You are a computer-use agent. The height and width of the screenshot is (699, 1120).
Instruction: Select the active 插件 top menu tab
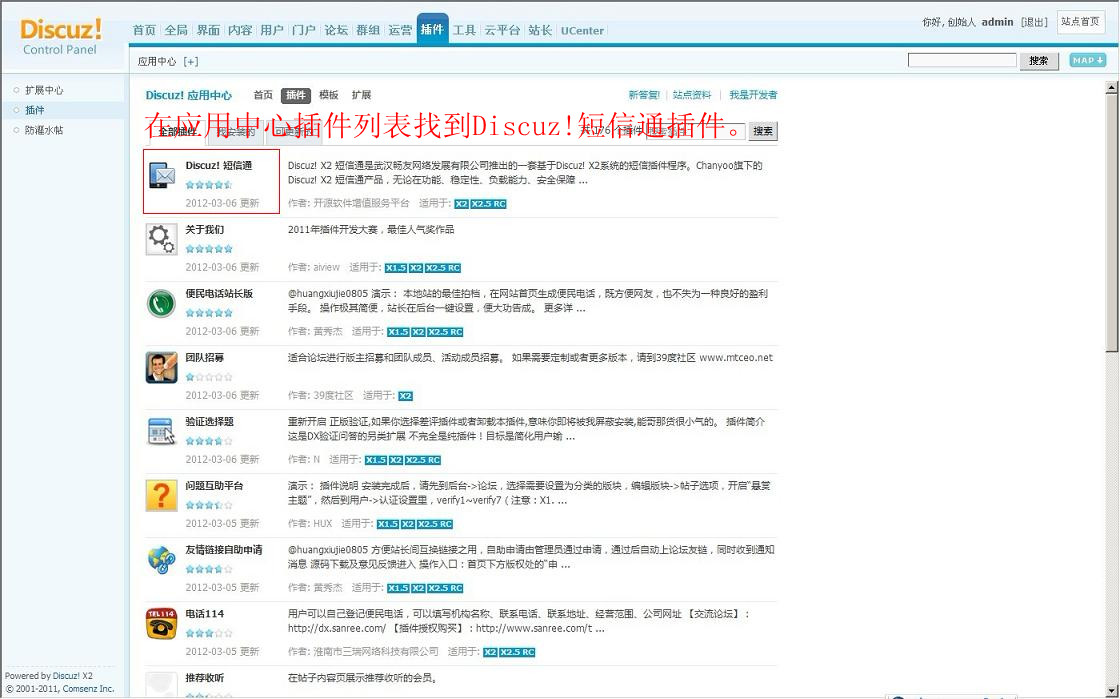point(432,29)
